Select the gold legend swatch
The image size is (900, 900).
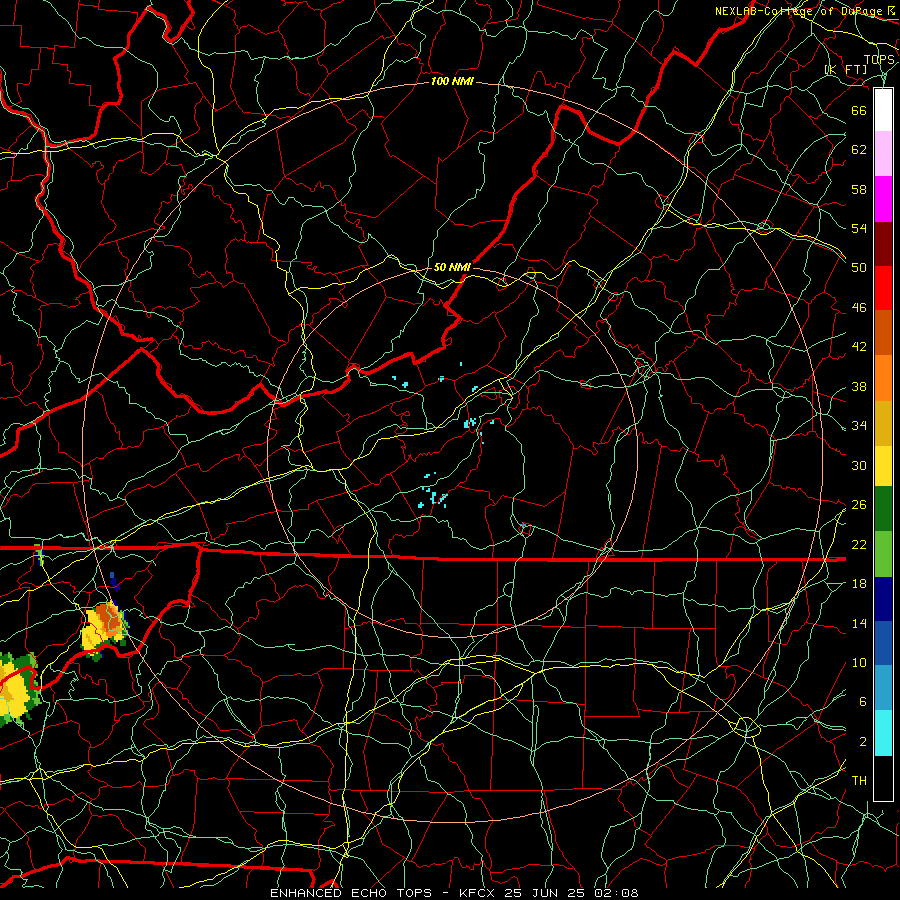[x=883, y=423]
